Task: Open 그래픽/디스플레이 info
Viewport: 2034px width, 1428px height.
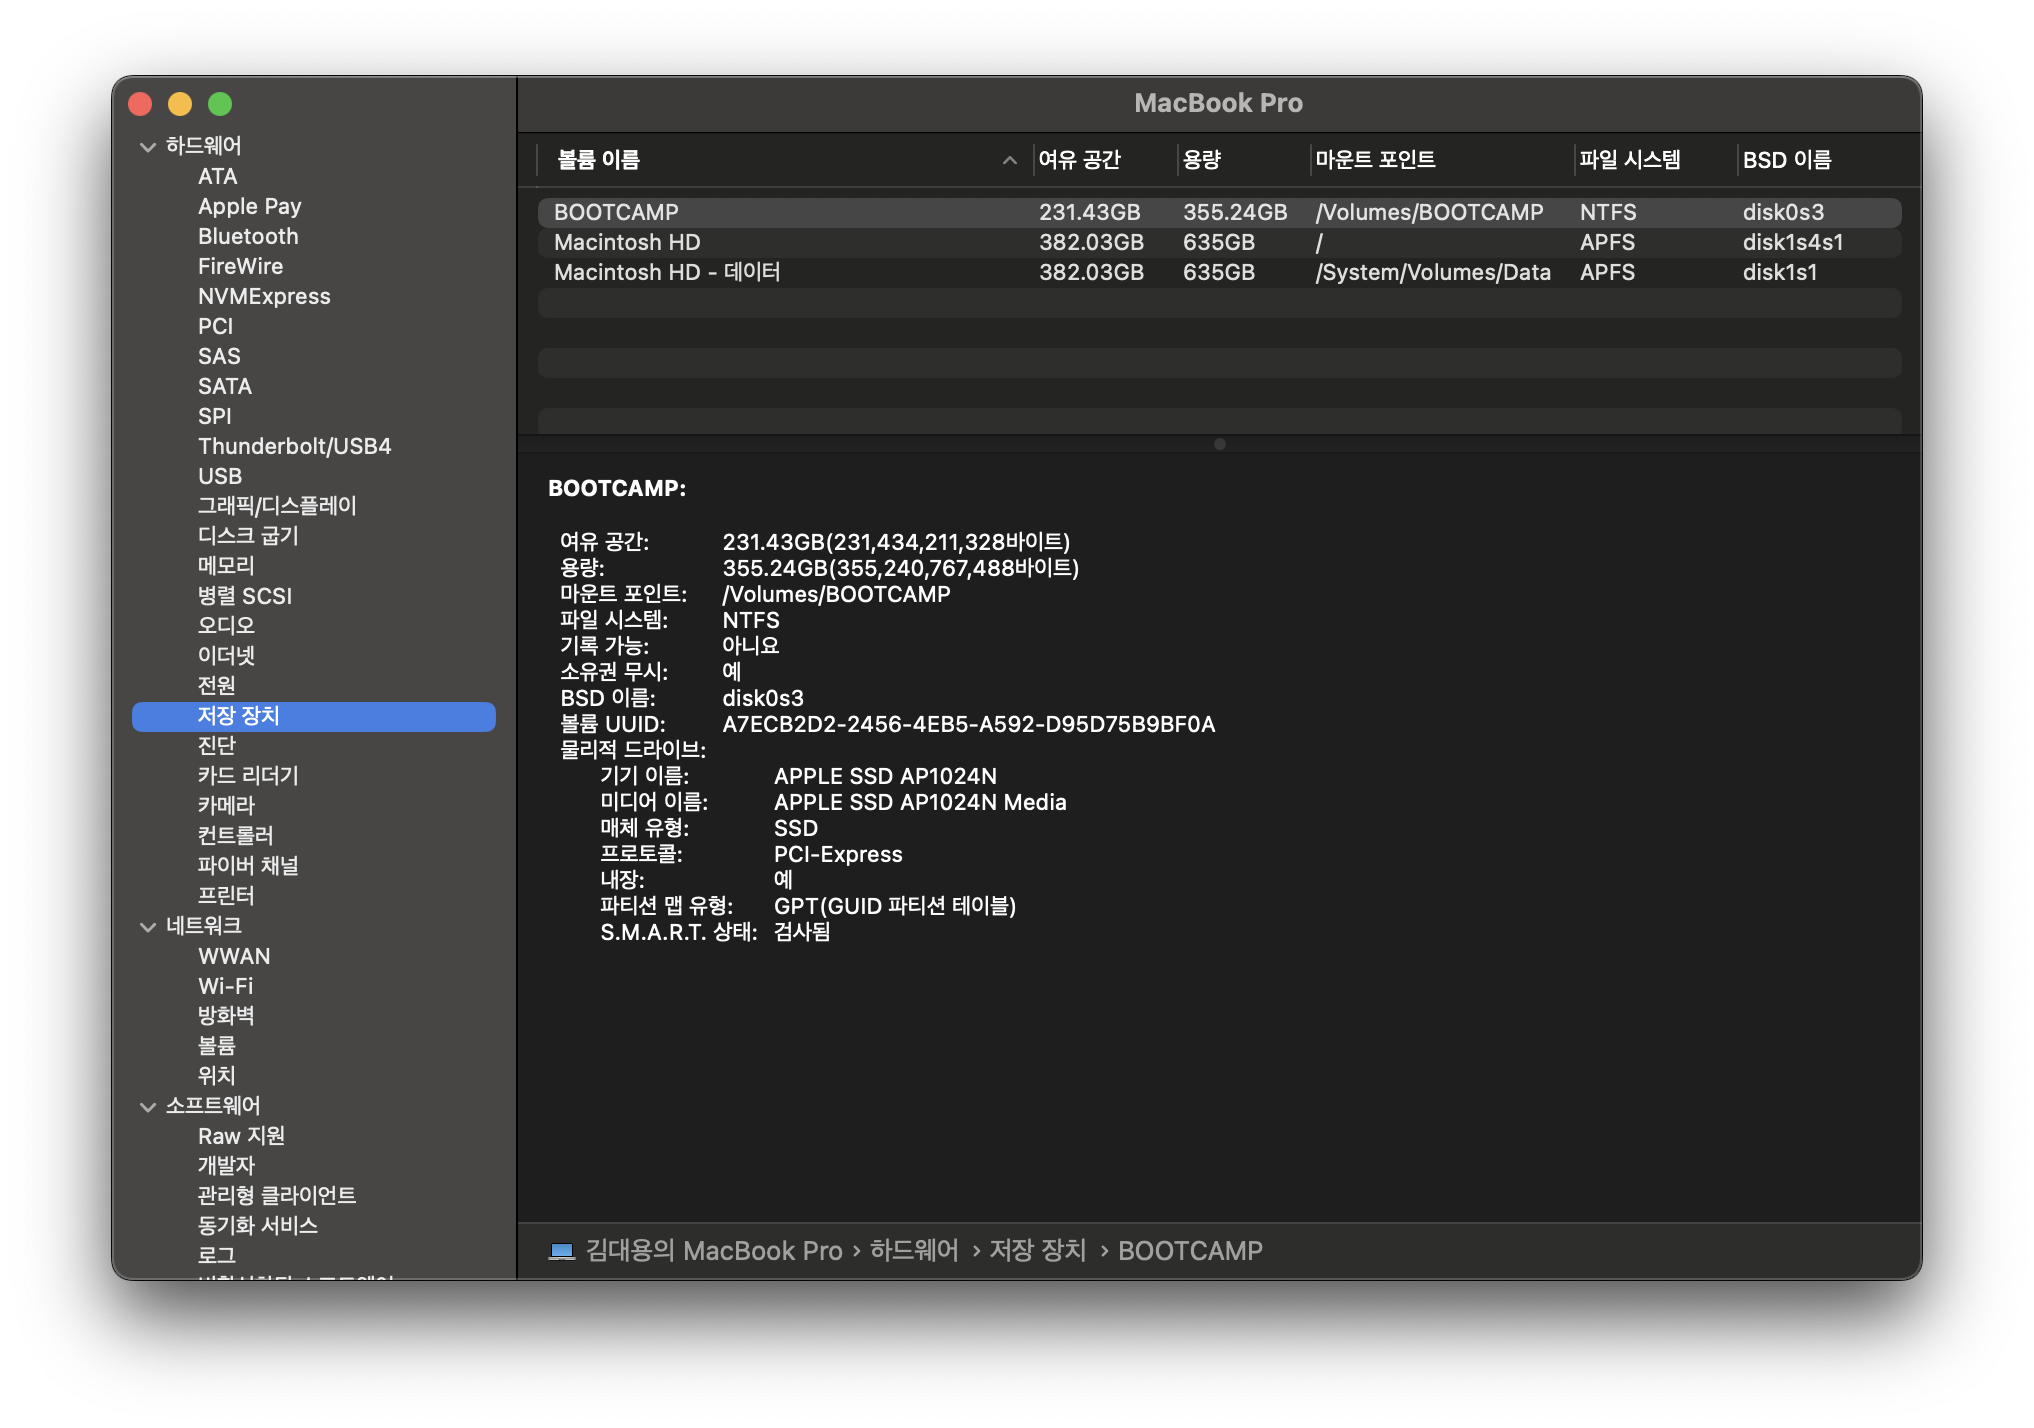Action: coord(277,506)
